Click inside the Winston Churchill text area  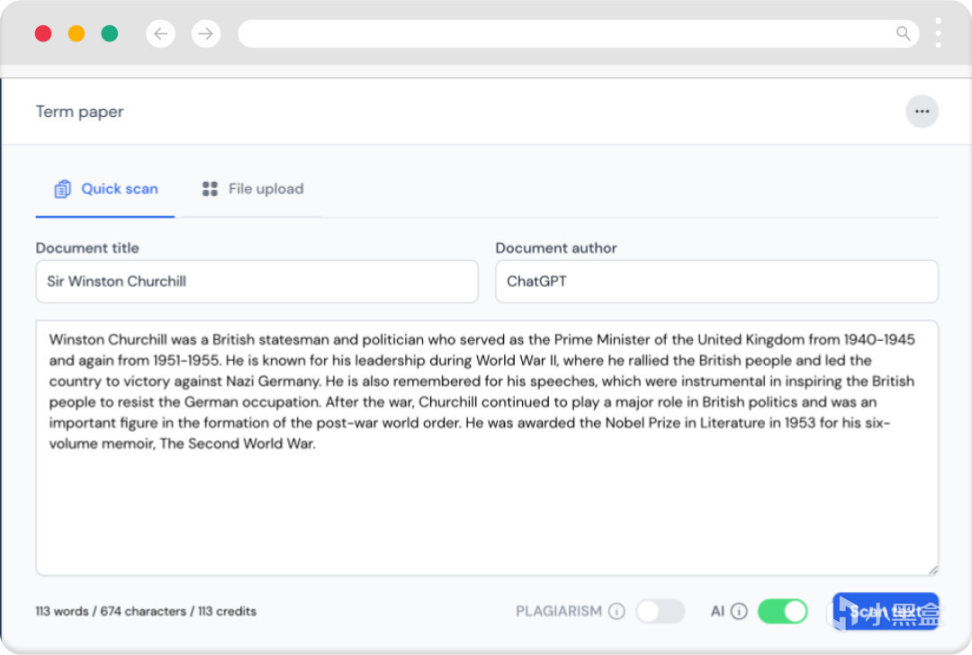[486, 500]
